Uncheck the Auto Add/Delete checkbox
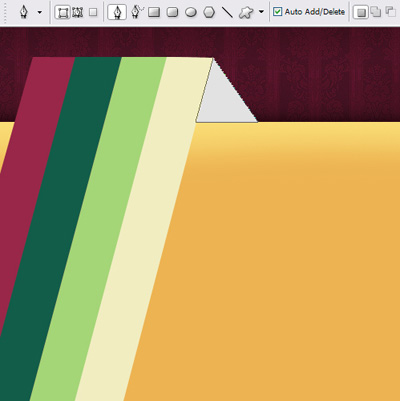Viewport: 400px width, 401px height. (277, 12)
